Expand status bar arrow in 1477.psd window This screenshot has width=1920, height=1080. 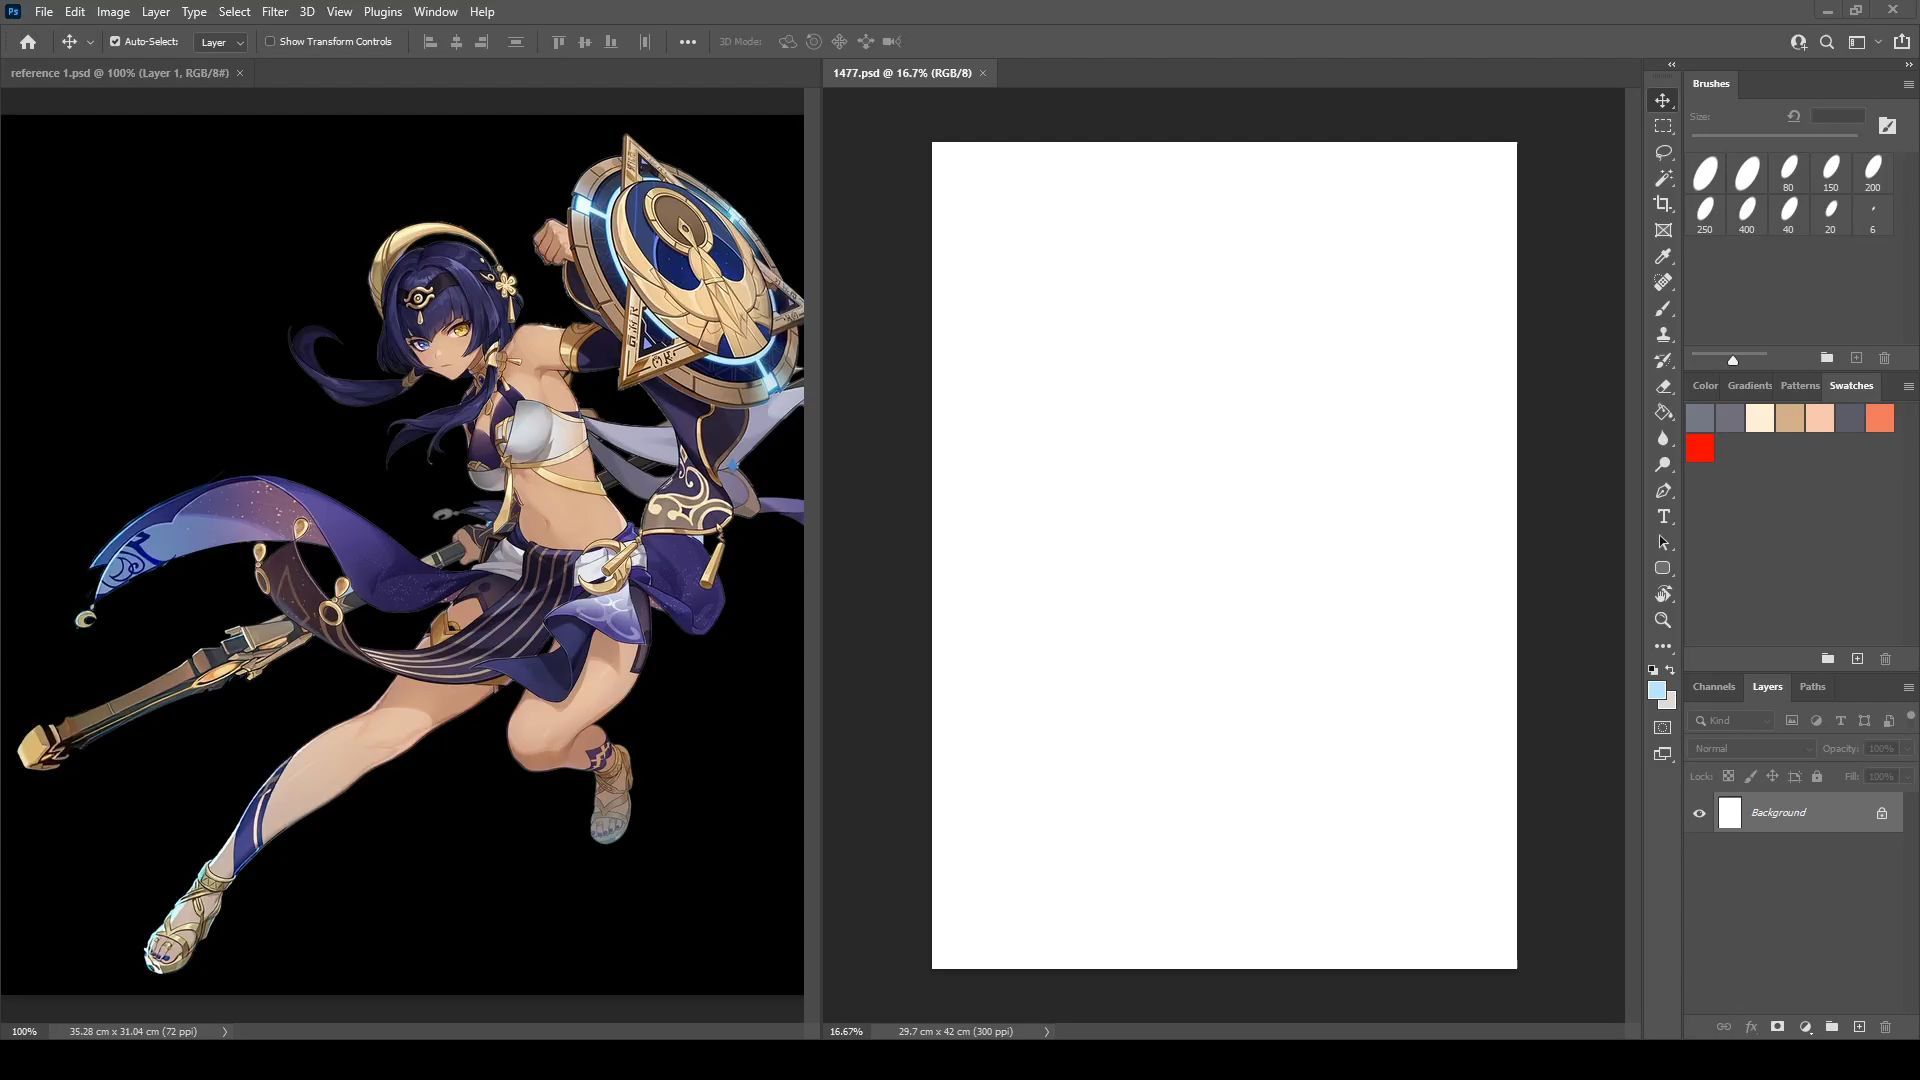pos(1046,1032)
